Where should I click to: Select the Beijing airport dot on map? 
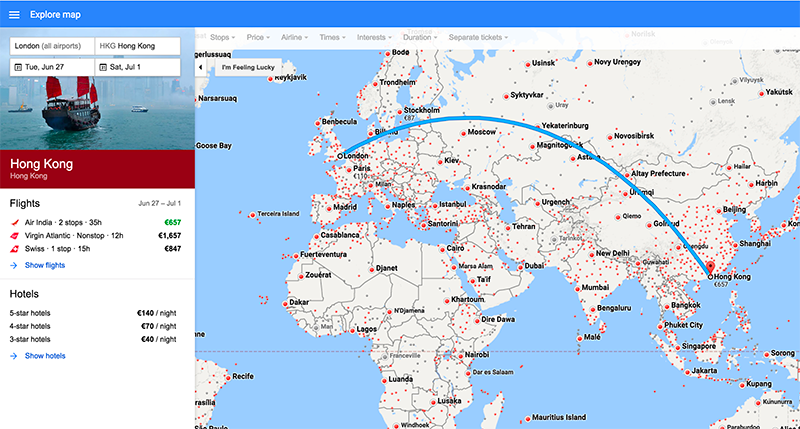click(x=719, y=210)
